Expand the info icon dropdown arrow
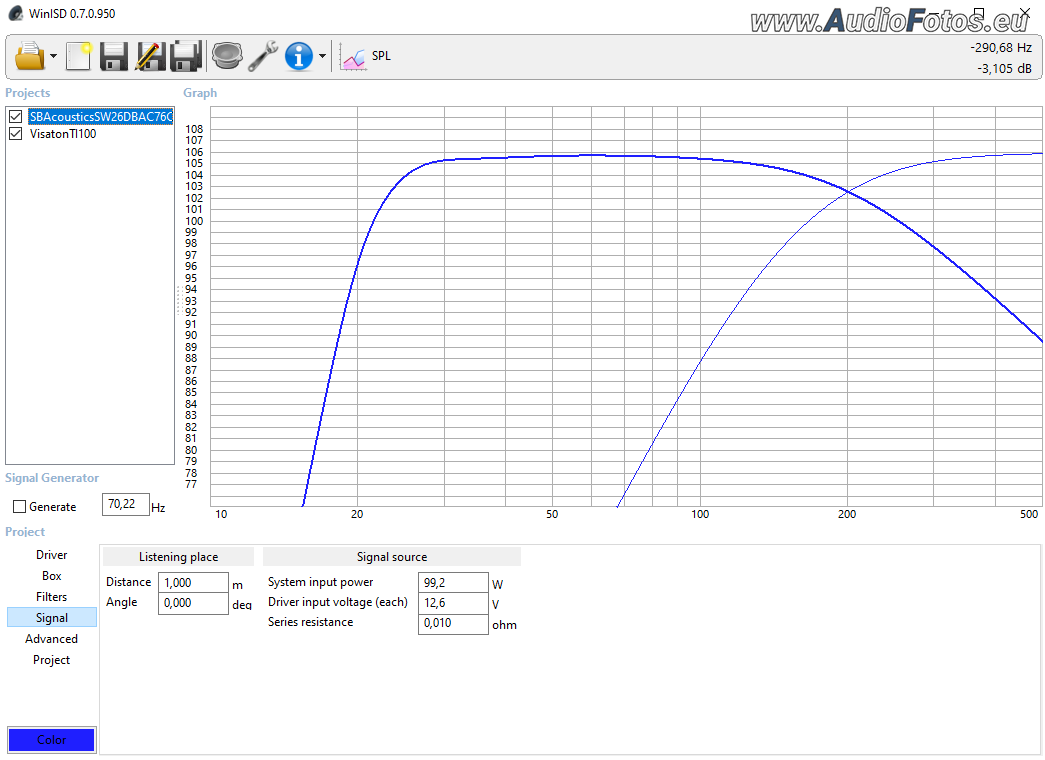The image size is (1045, 760). 323,57
